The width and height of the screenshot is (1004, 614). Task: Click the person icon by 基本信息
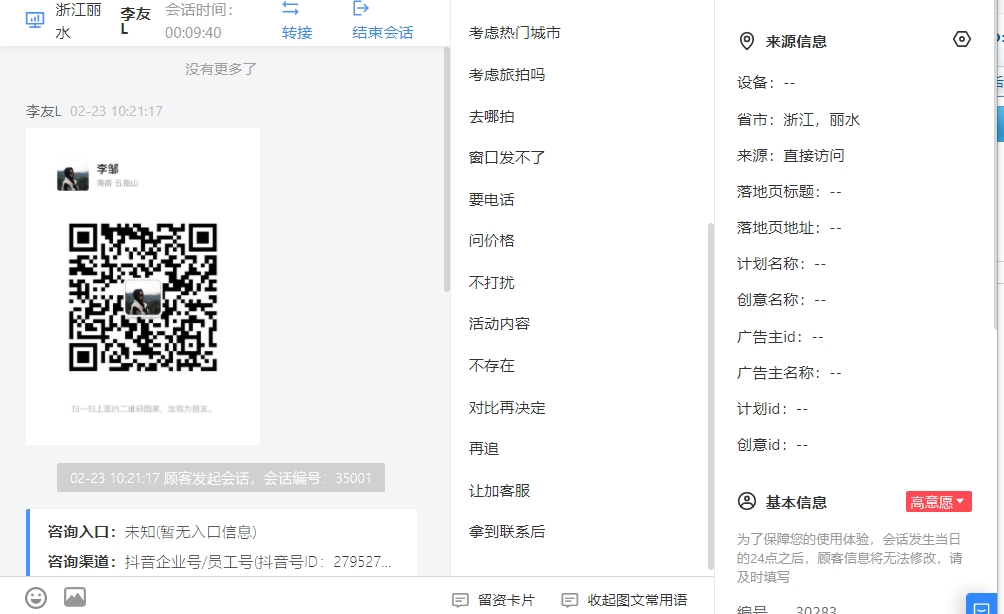click(747, 501)
